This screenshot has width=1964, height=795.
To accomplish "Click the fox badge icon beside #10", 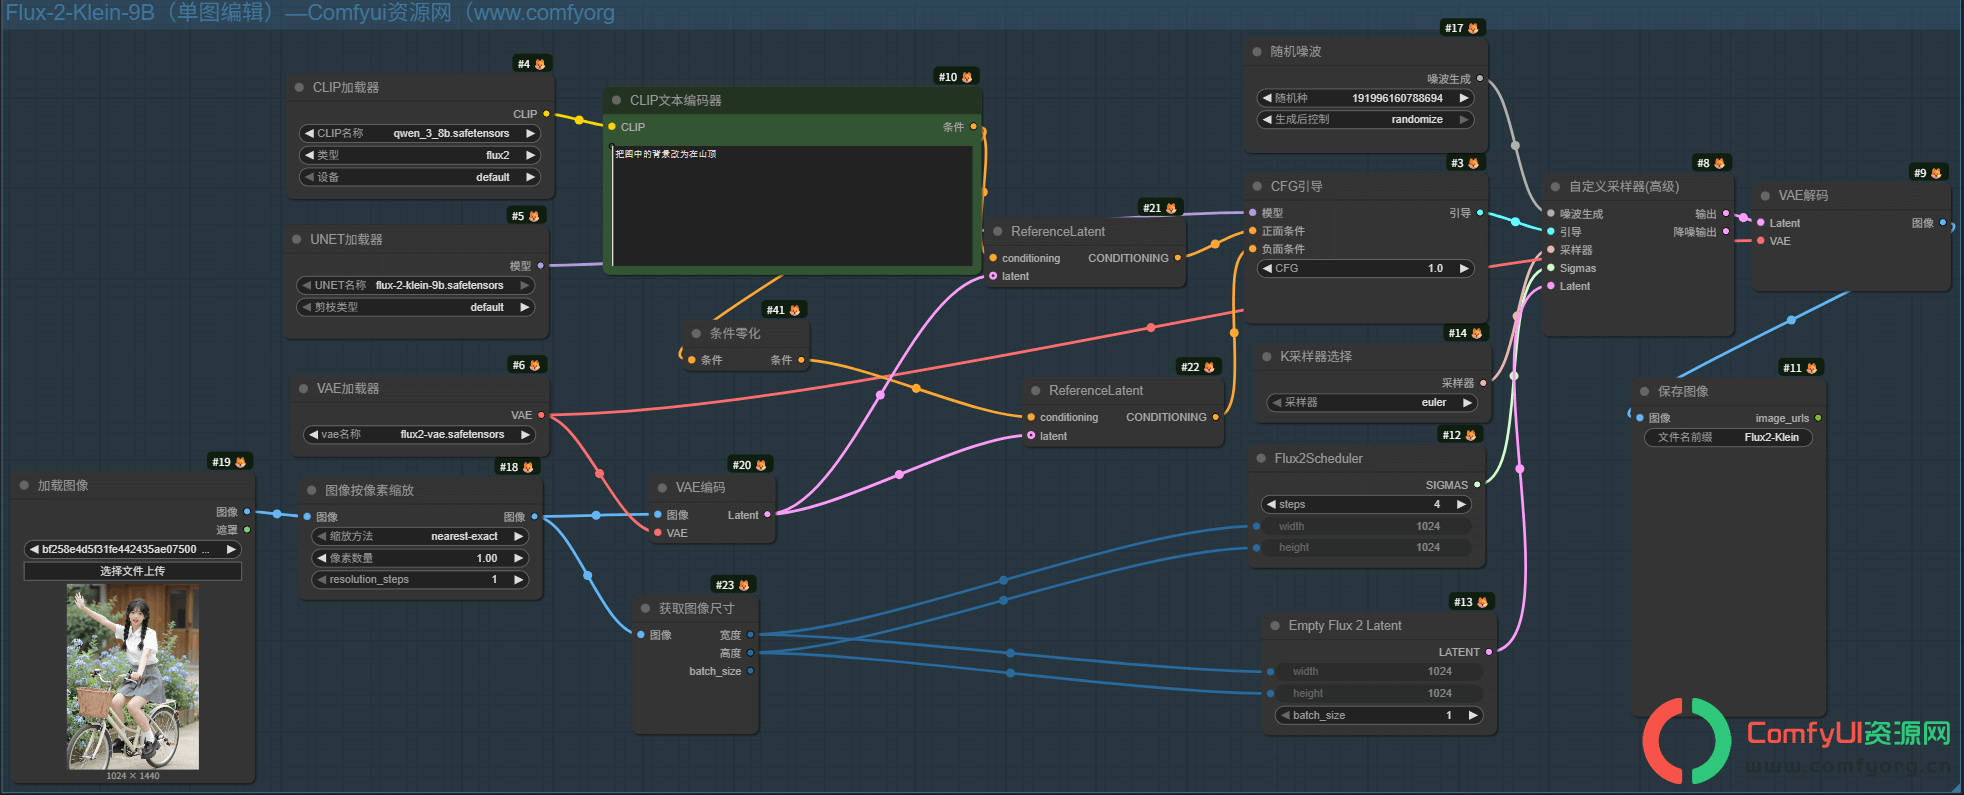I will click(x=967, y=77).
